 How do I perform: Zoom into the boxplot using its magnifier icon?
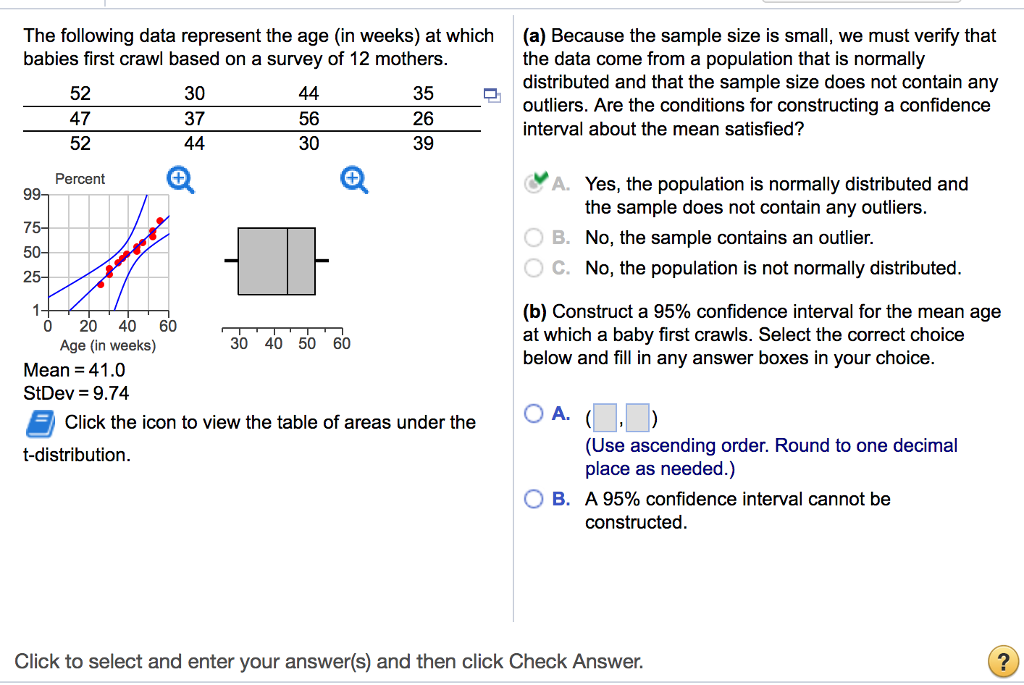click(351, 179)
